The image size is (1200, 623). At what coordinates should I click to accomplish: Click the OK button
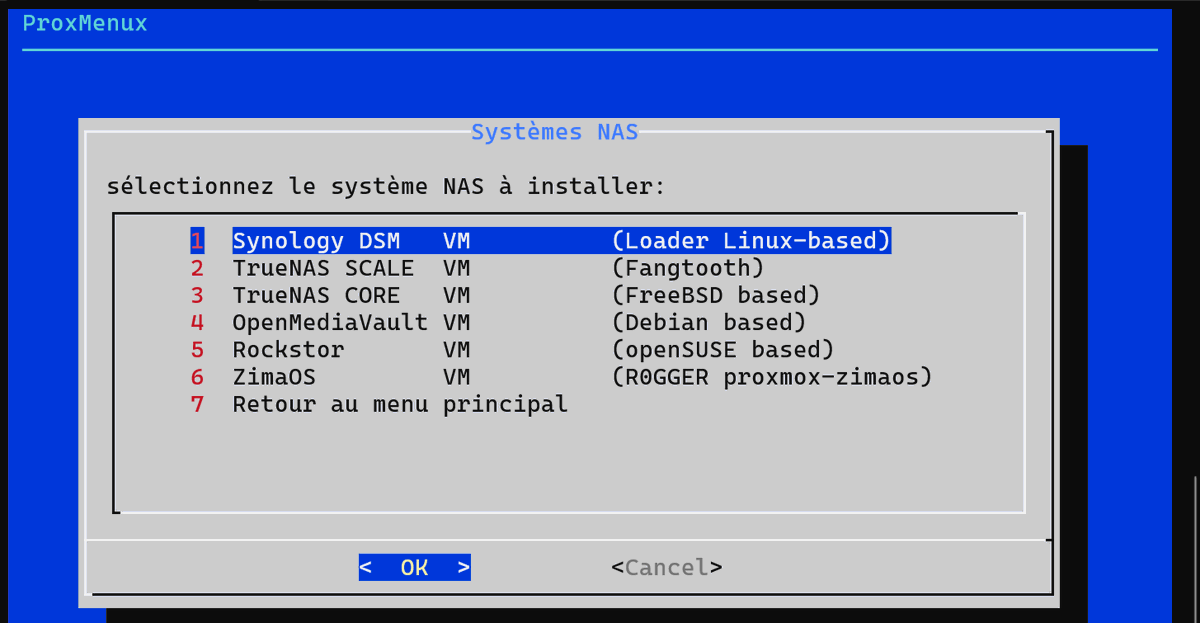coord(414,568)
